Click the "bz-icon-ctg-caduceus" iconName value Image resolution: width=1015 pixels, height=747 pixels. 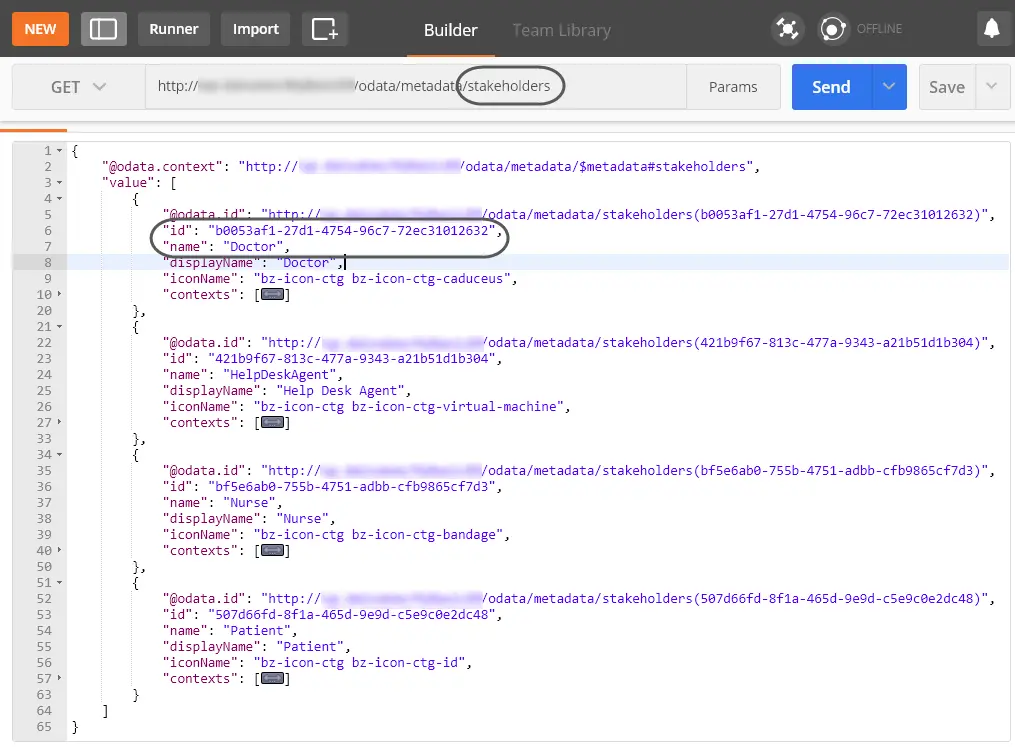382,279
